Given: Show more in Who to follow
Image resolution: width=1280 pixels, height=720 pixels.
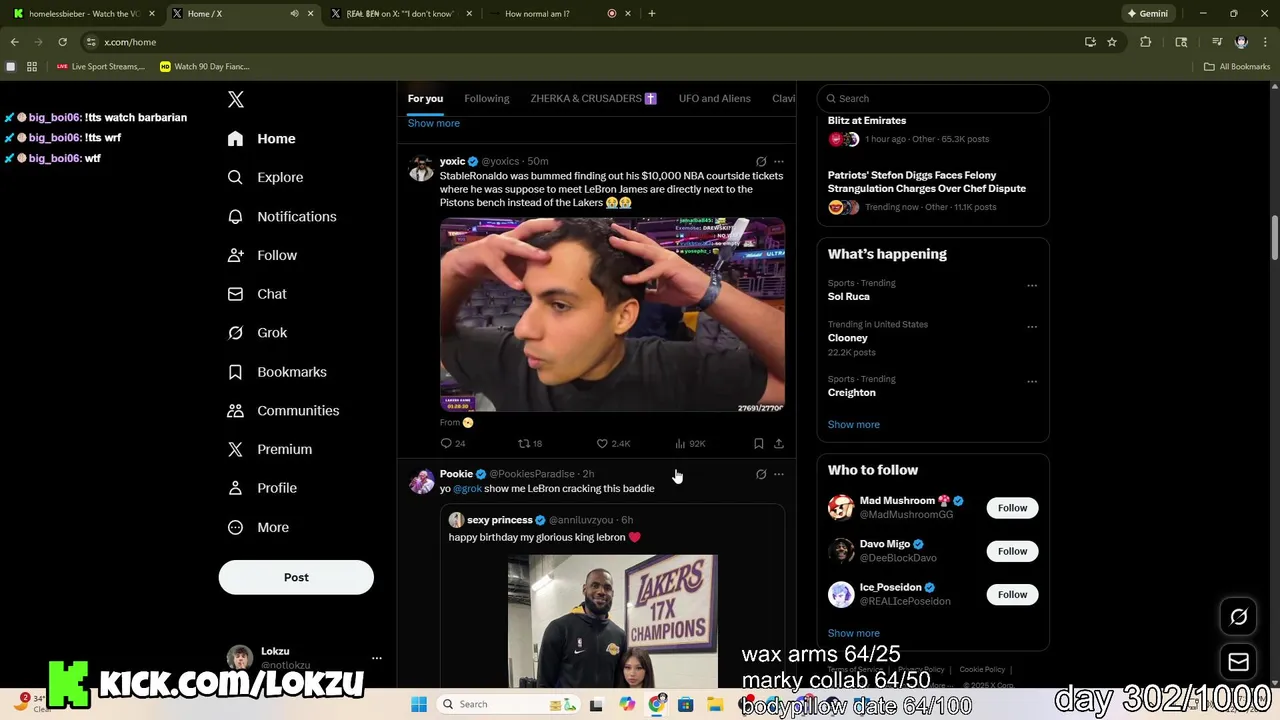Looking at the screenshot, I should click(853, 633).
